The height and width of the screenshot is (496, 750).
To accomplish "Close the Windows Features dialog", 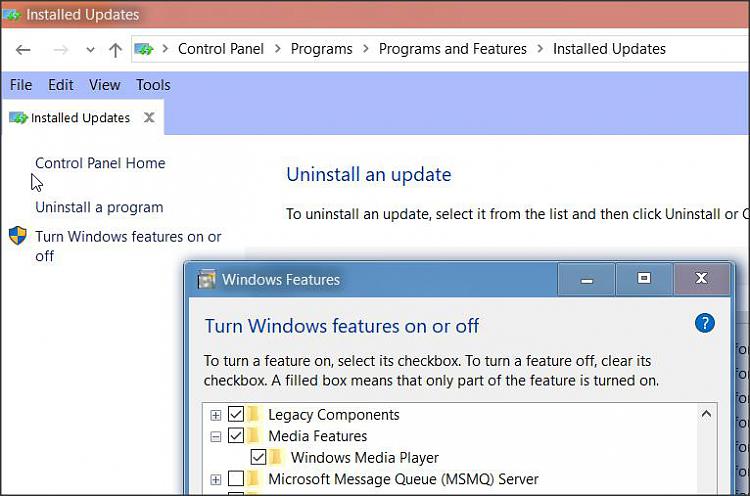I will click(702, 279).
